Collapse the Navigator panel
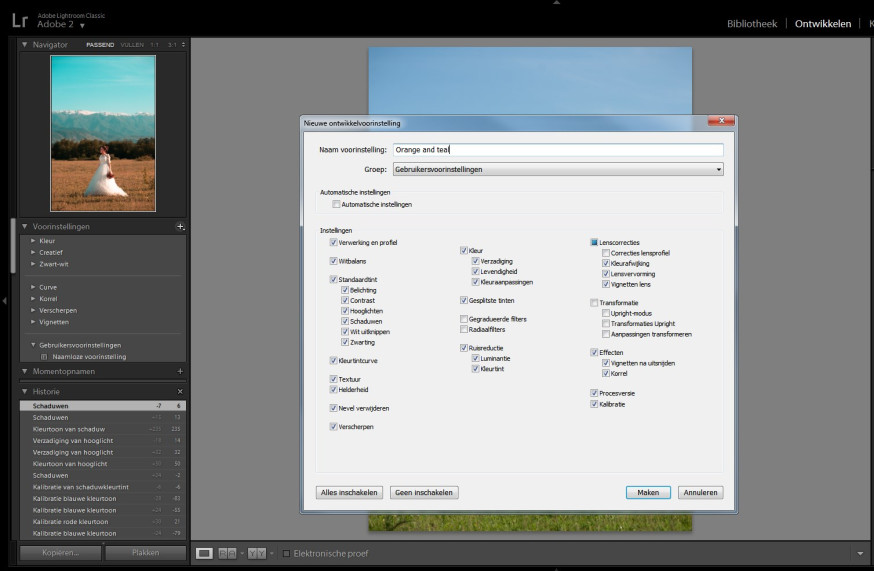The height and width of the screenshot is (571, 874). pos(25,44)
